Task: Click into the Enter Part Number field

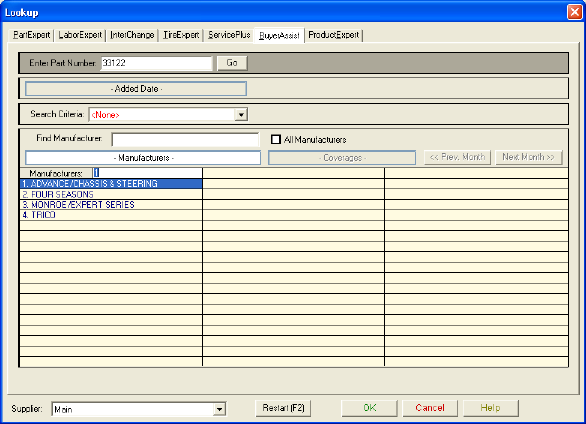Action: pyautogui.click(x=156, y=63)
